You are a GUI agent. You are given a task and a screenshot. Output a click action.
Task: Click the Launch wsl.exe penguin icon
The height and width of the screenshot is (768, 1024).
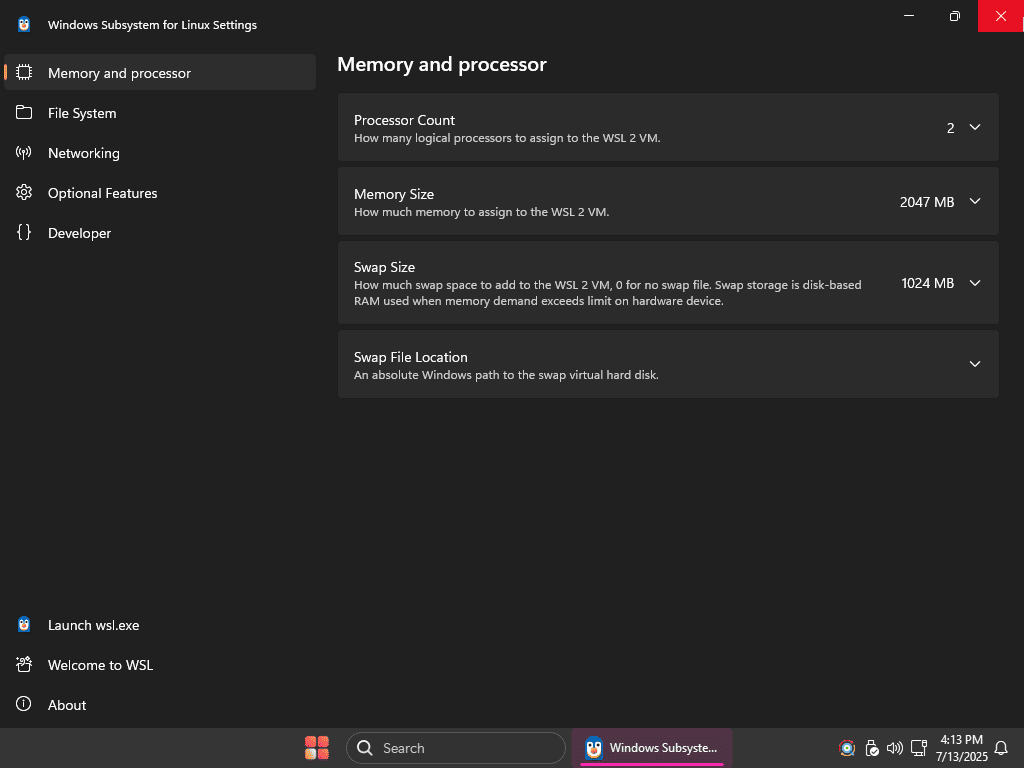[x=24, y=625]
